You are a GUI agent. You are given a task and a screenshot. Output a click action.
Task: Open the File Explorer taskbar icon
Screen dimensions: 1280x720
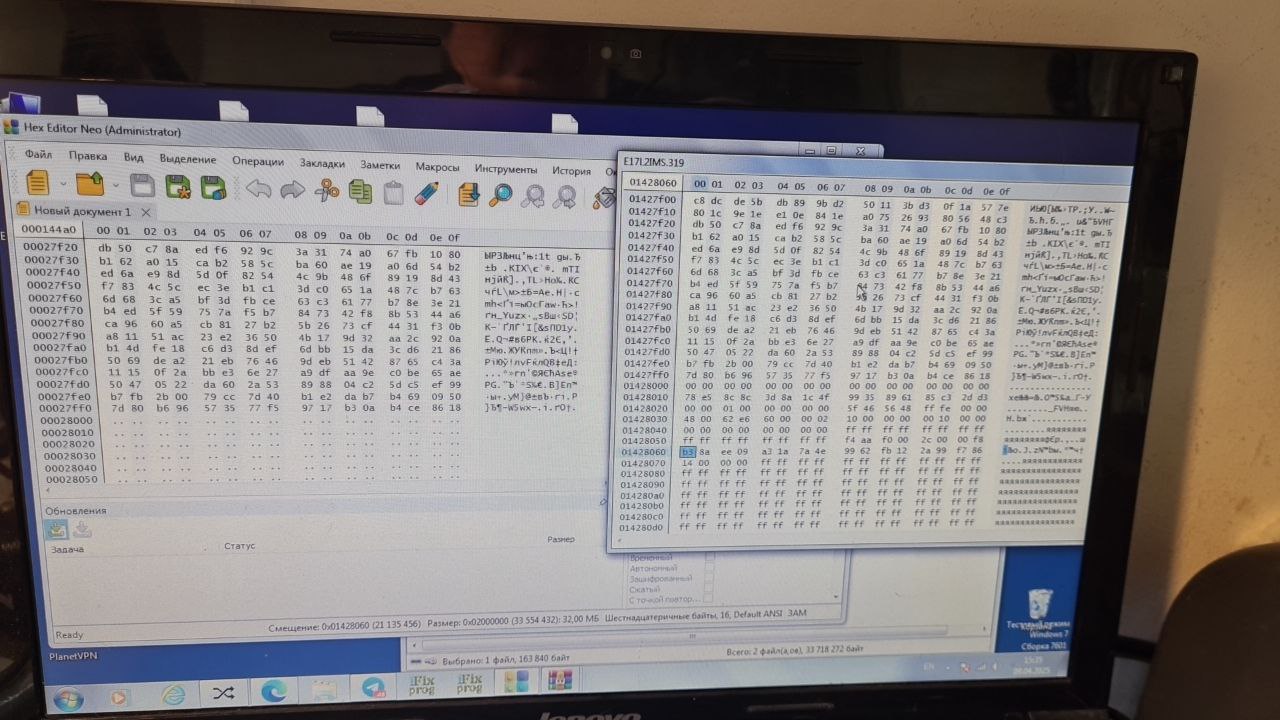[x=325, y=690]
